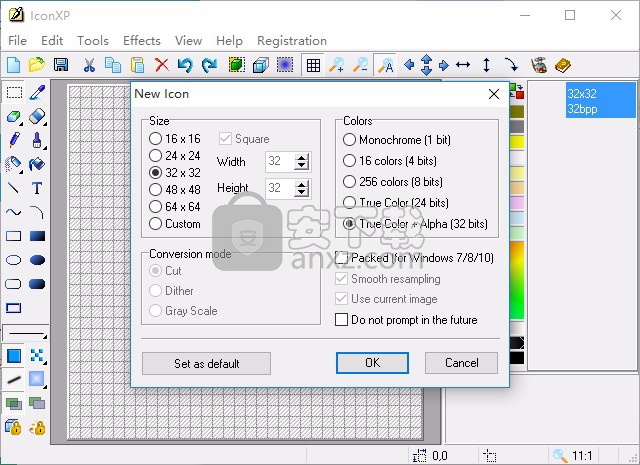Open the Tools menu
Image resolution: width=640 pixels, height=465 pixels.
click(93, 40)
